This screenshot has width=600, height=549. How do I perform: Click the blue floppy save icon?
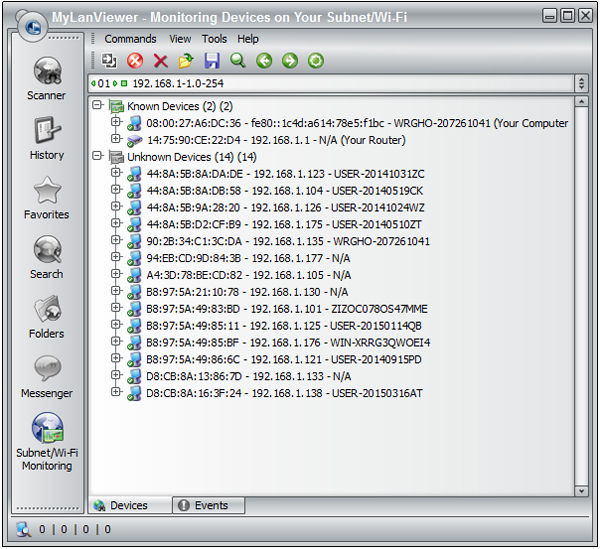[212, 61]
